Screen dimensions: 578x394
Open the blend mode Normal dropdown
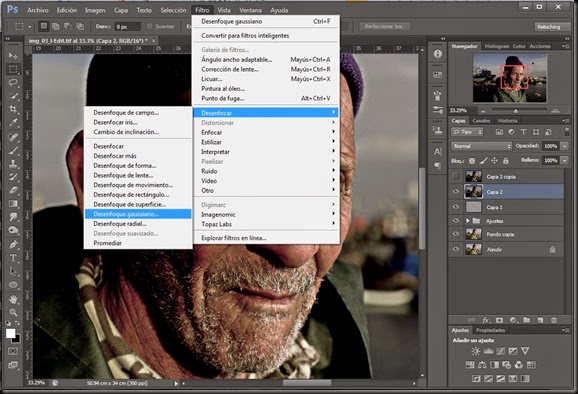coord(481,146)
